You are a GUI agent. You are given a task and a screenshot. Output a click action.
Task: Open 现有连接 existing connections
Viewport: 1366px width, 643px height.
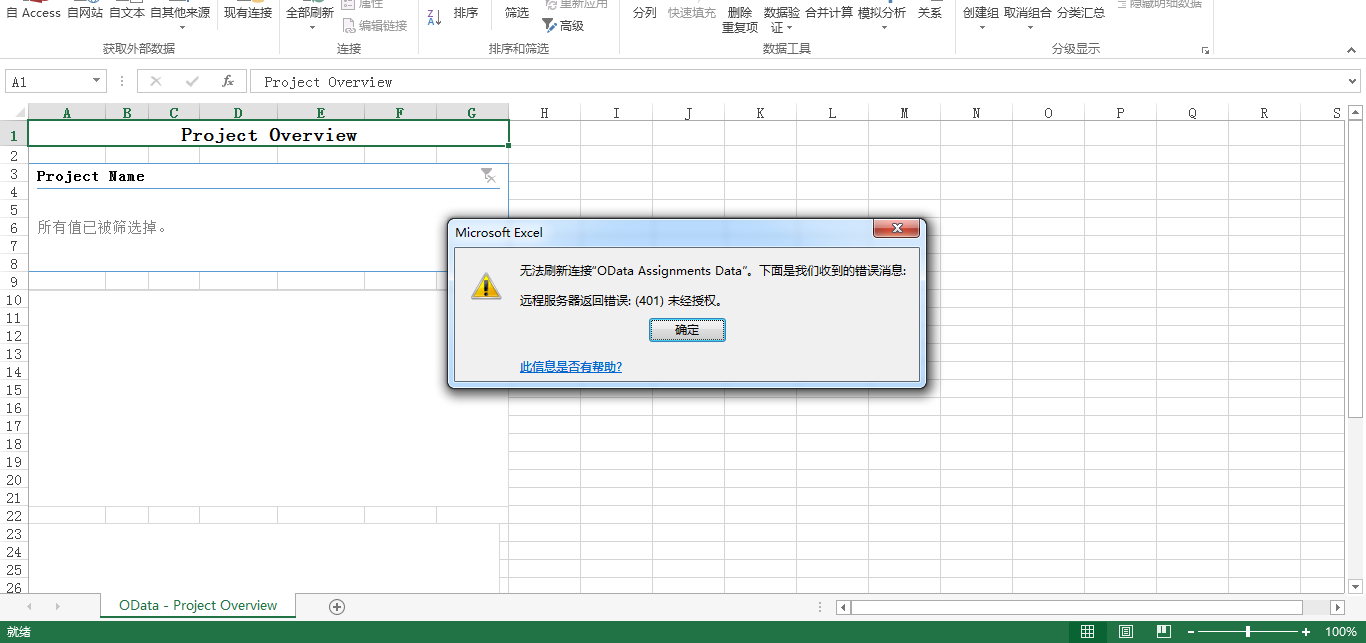[248, 13]
